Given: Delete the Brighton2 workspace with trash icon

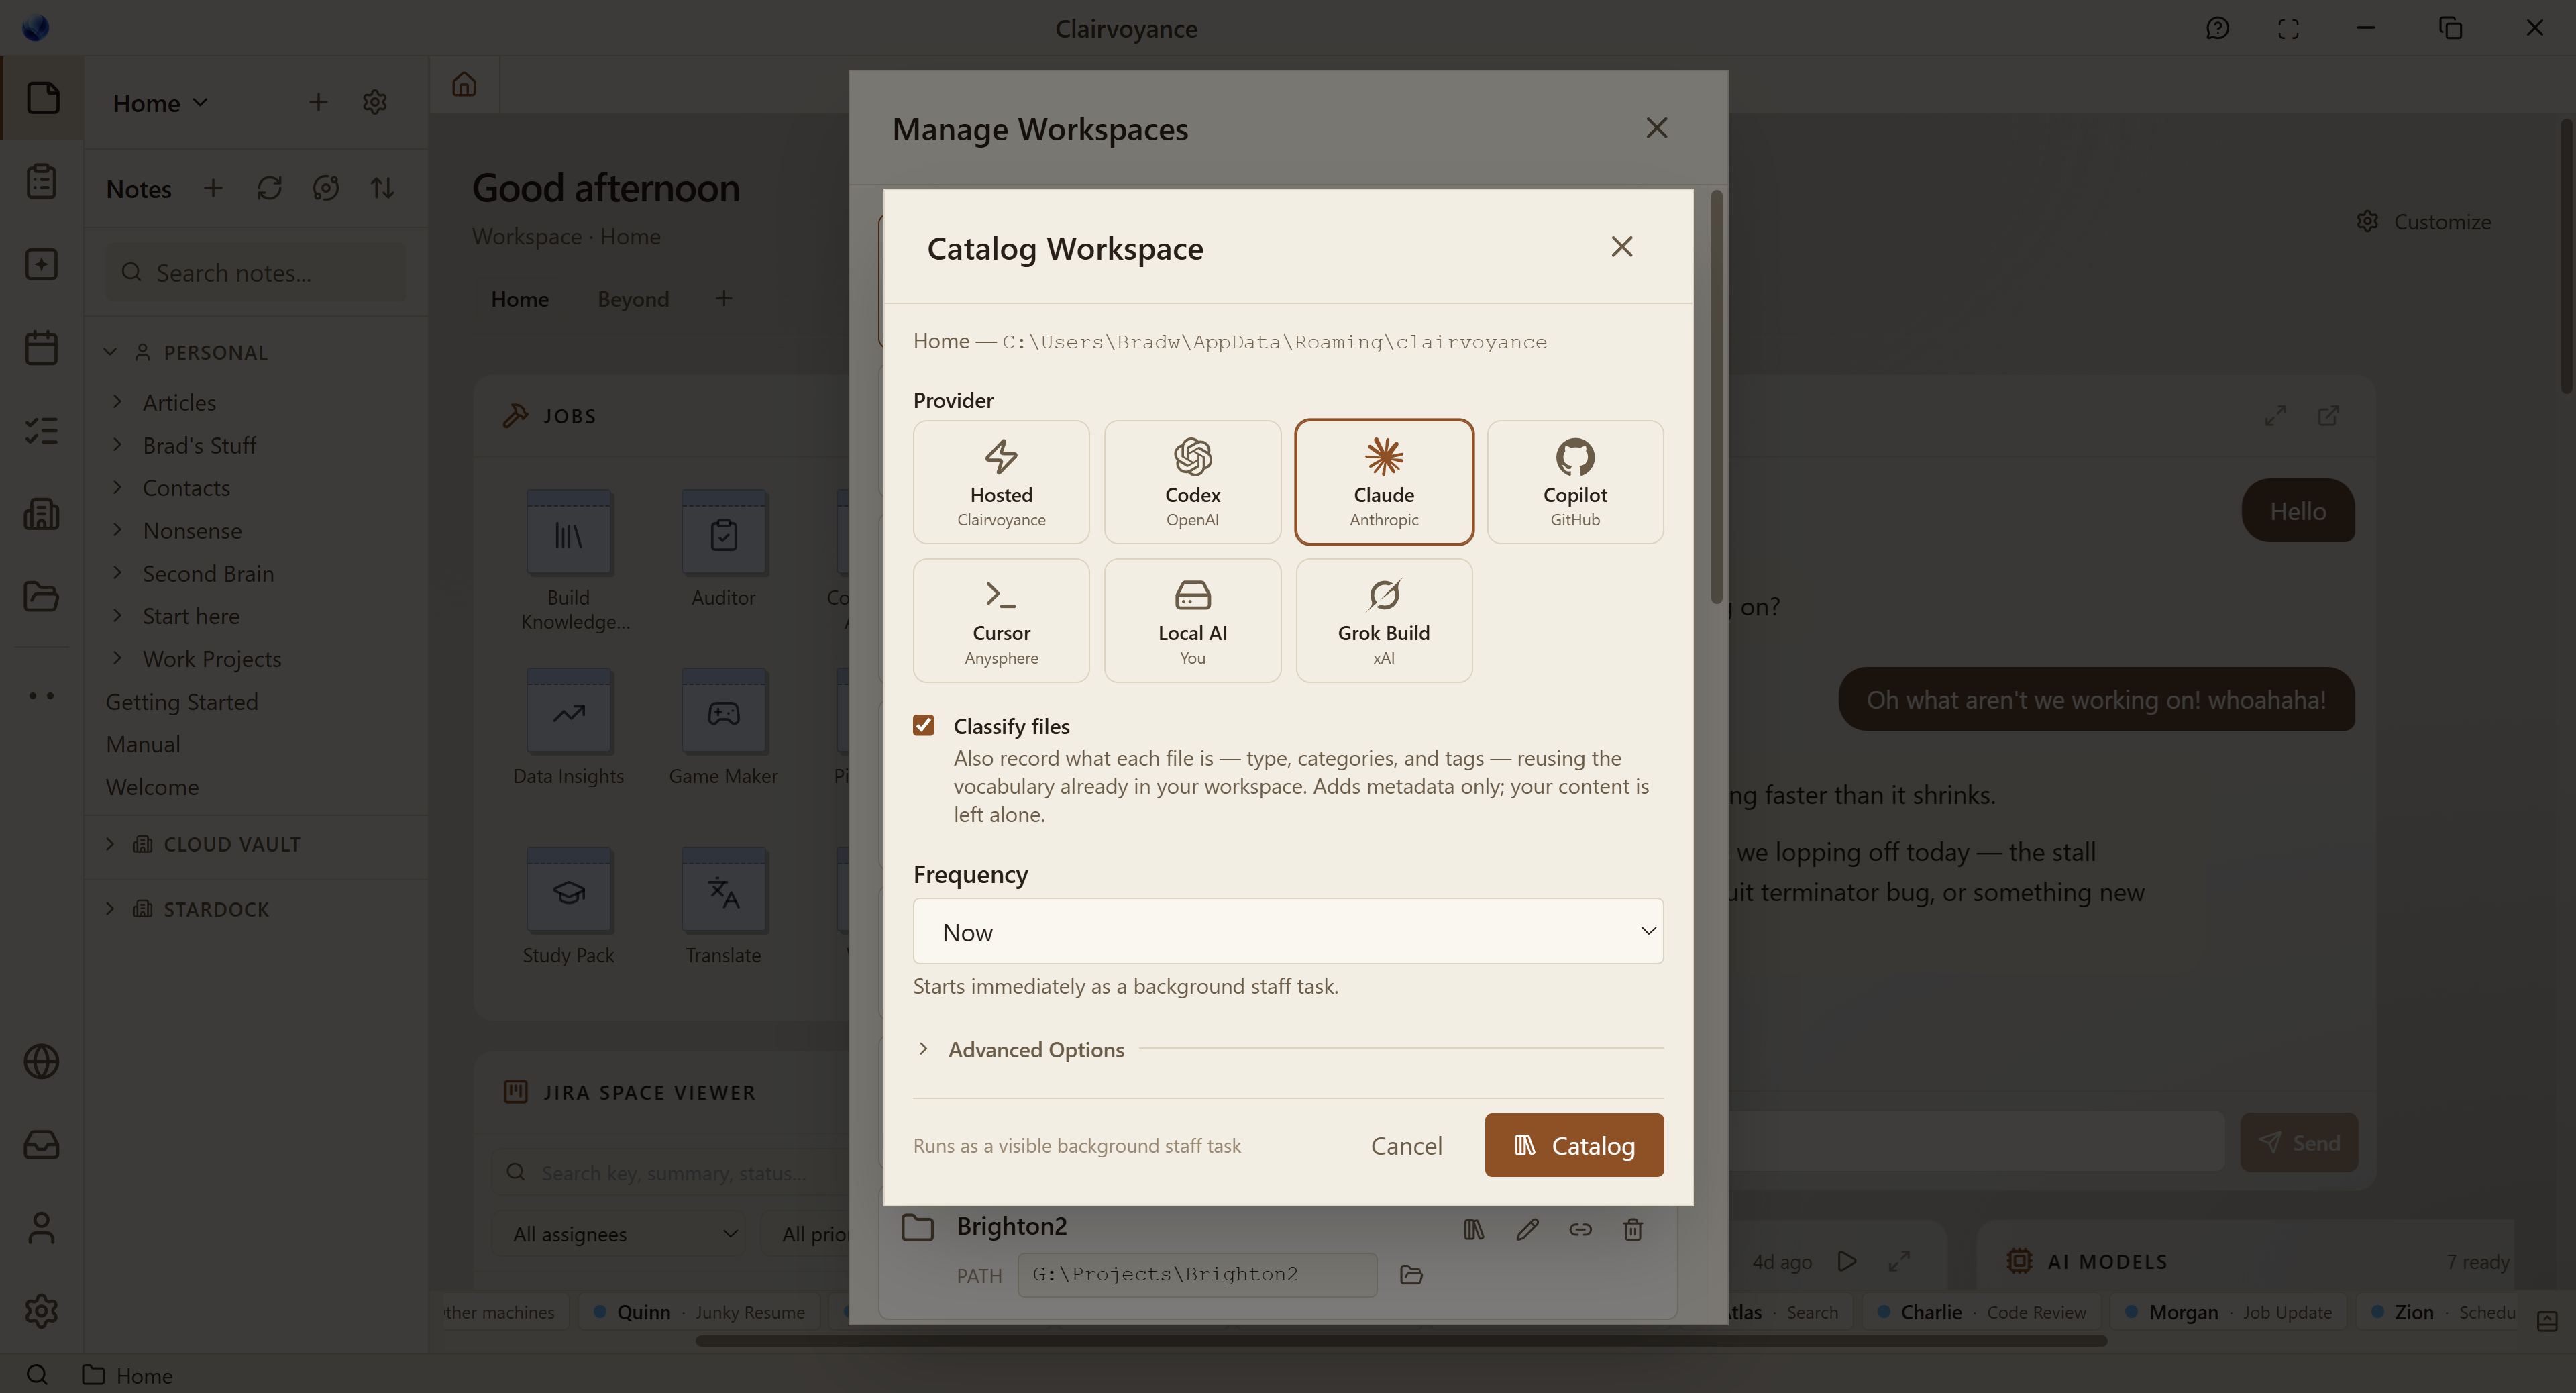Looking at the screenshot, I should click(x=1633, y=1229).
